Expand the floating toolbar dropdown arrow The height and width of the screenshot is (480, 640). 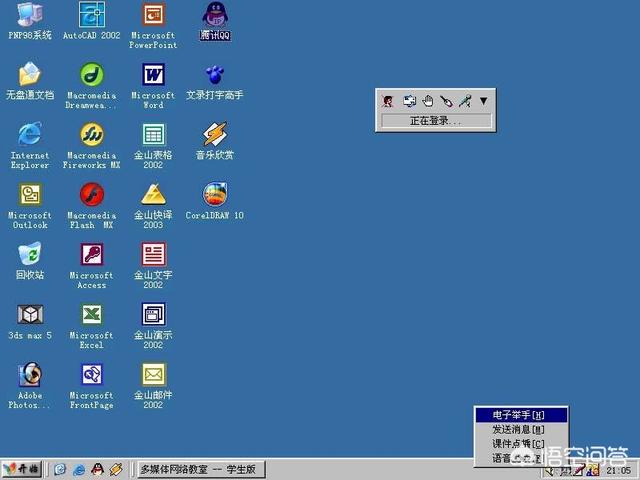[483, 101]
